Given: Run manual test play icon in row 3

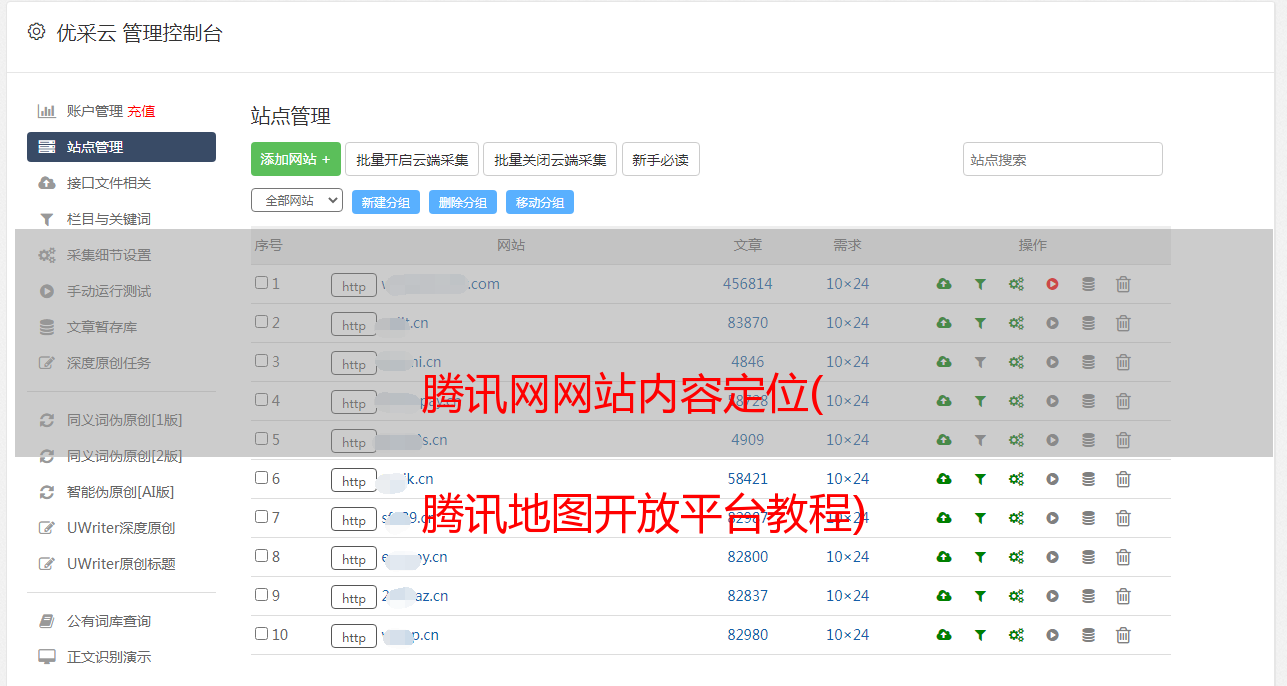Looking at the screenshot, I should coord(1052,362).
